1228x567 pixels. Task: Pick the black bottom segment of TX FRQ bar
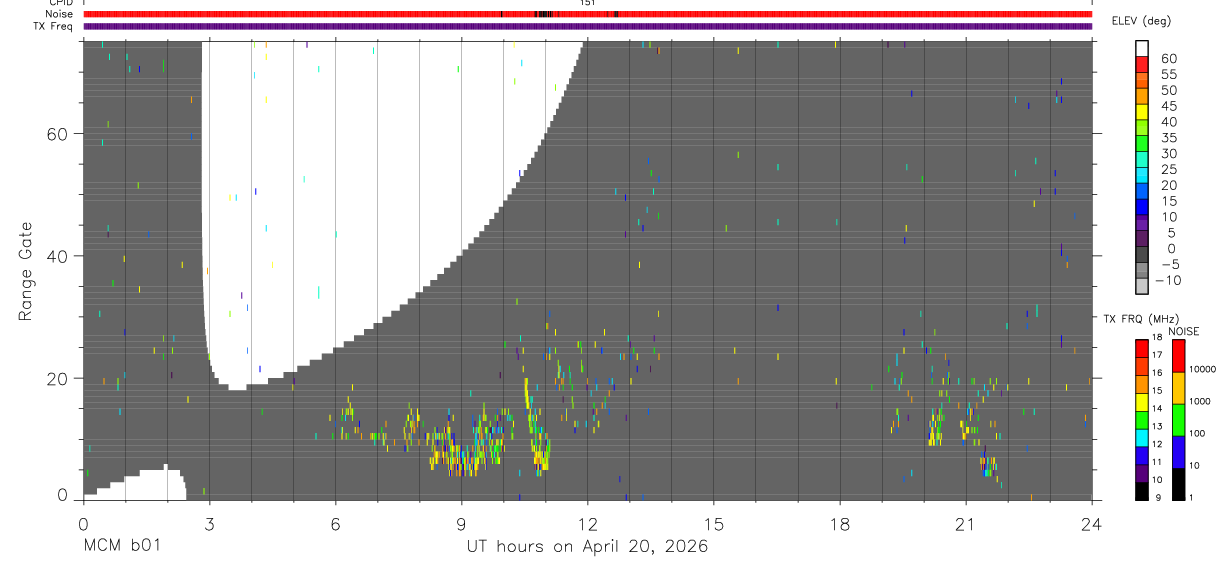pos(1142,491)
